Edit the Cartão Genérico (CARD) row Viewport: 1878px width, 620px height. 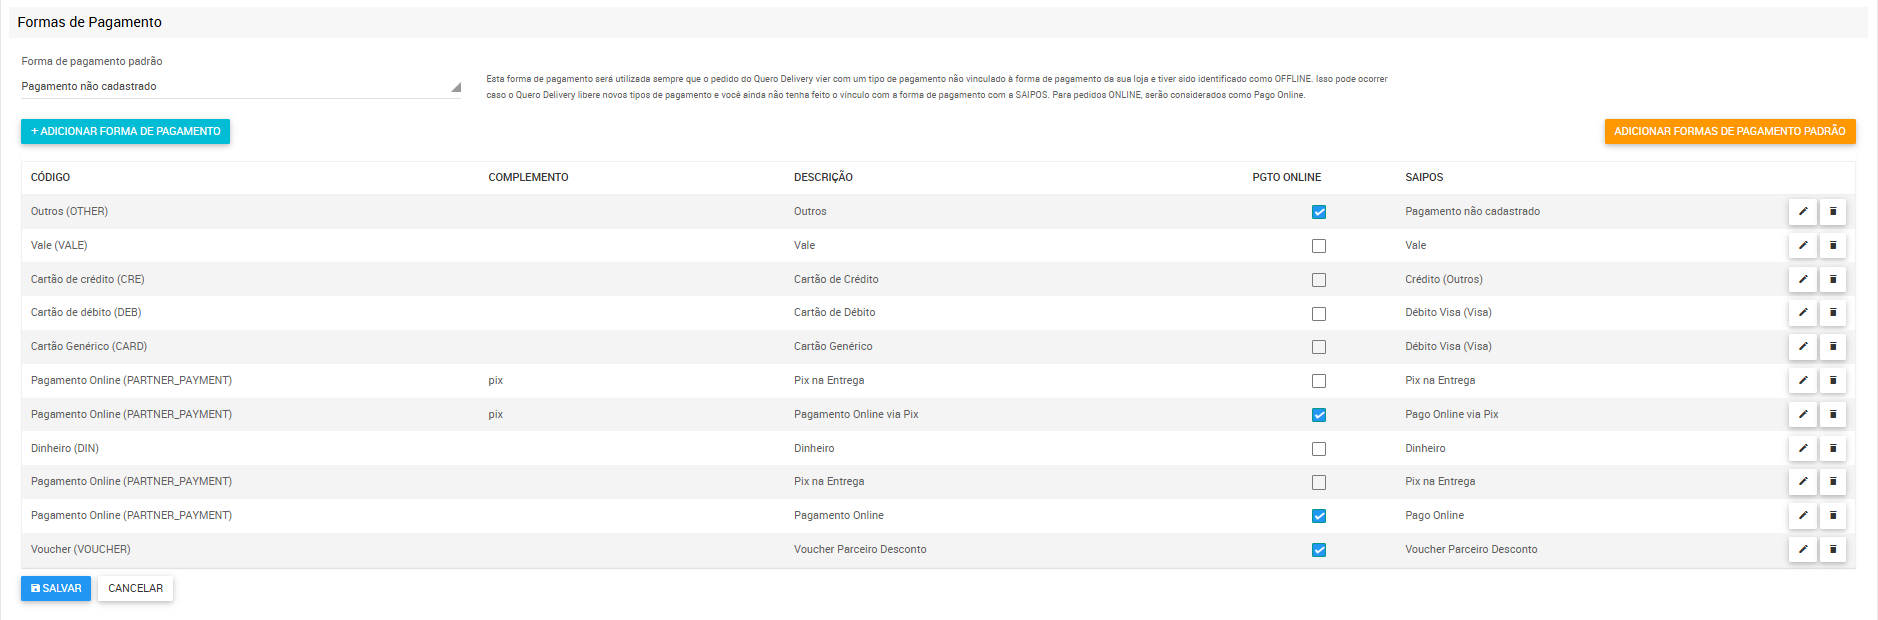1802,347
